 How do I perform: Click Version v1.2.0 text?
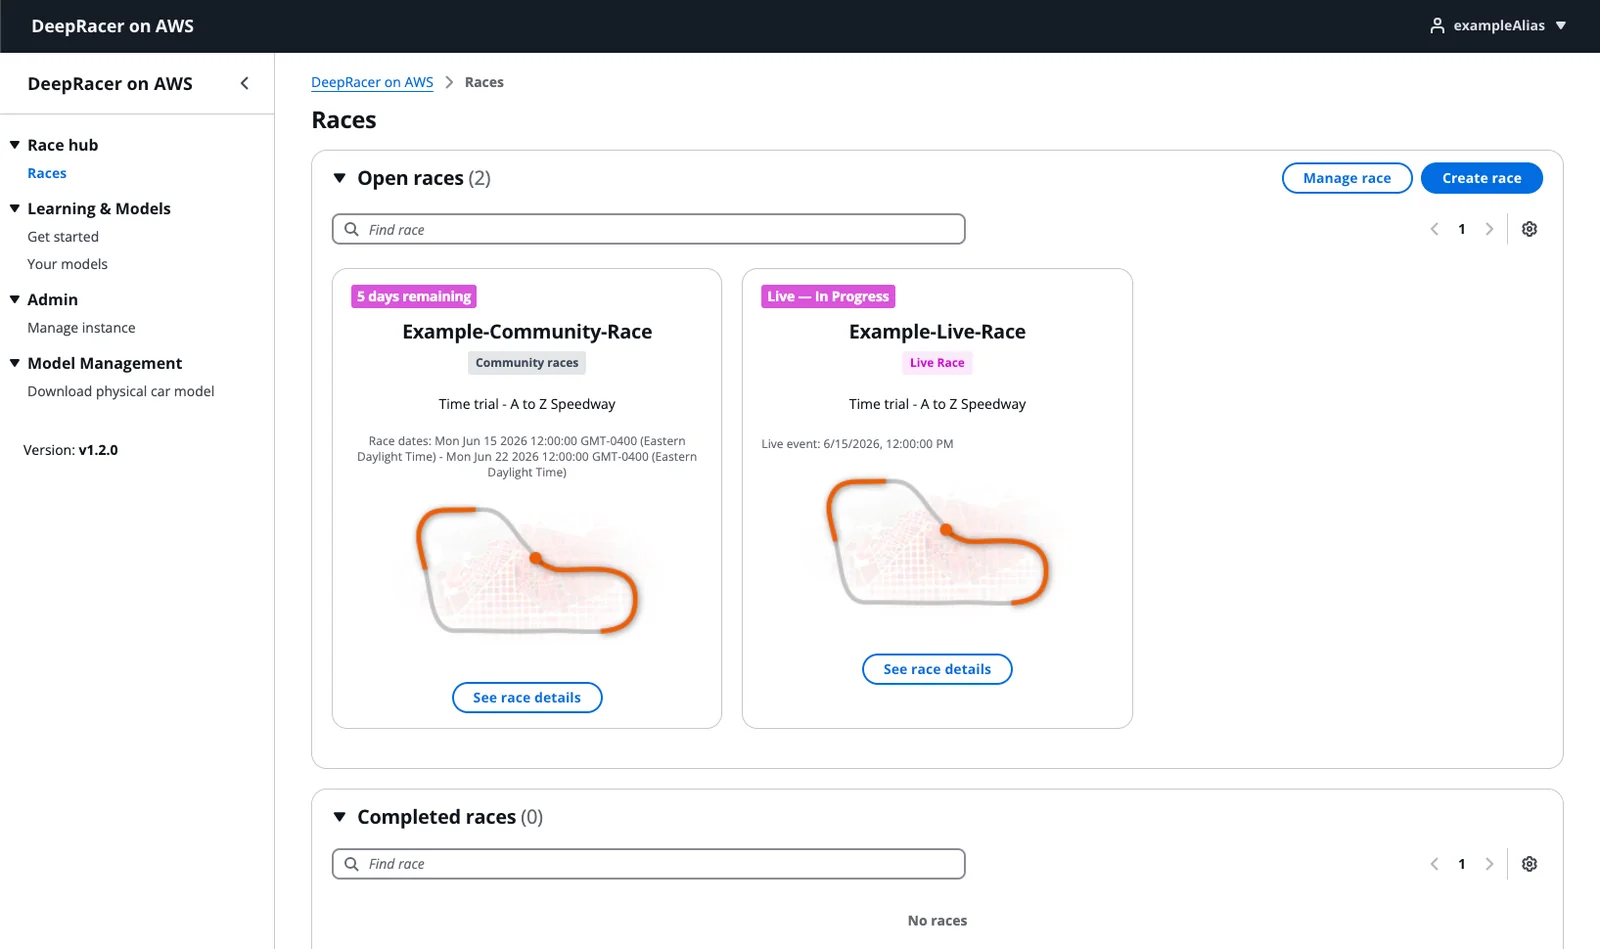tap(71, 450)
